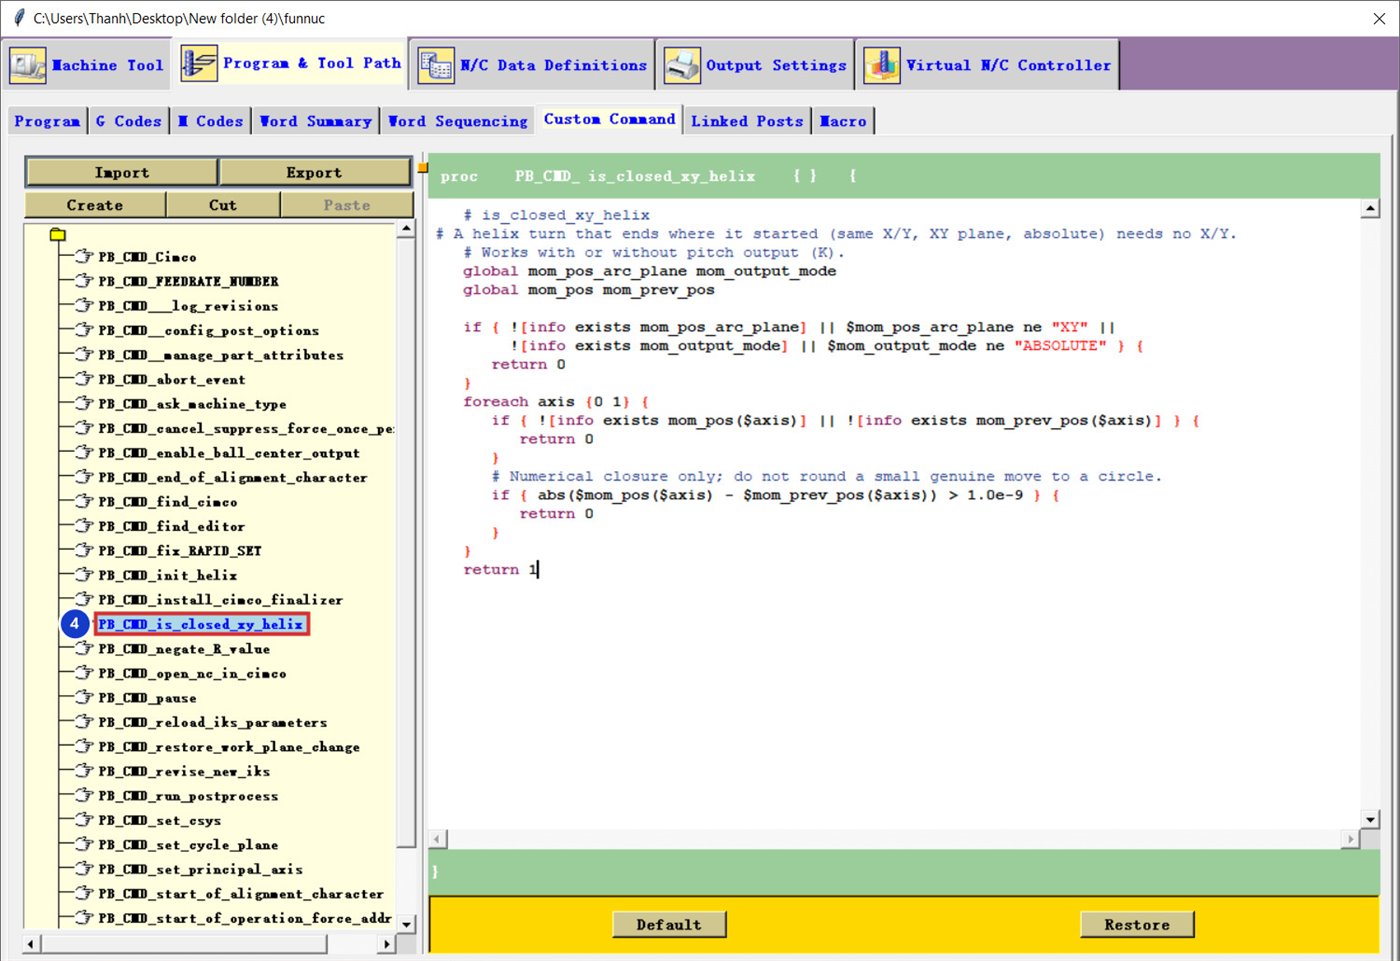The image size is (1400, 961).
Task: Select PB_CMD_init_helix command
Action: (x=167, y=575)
